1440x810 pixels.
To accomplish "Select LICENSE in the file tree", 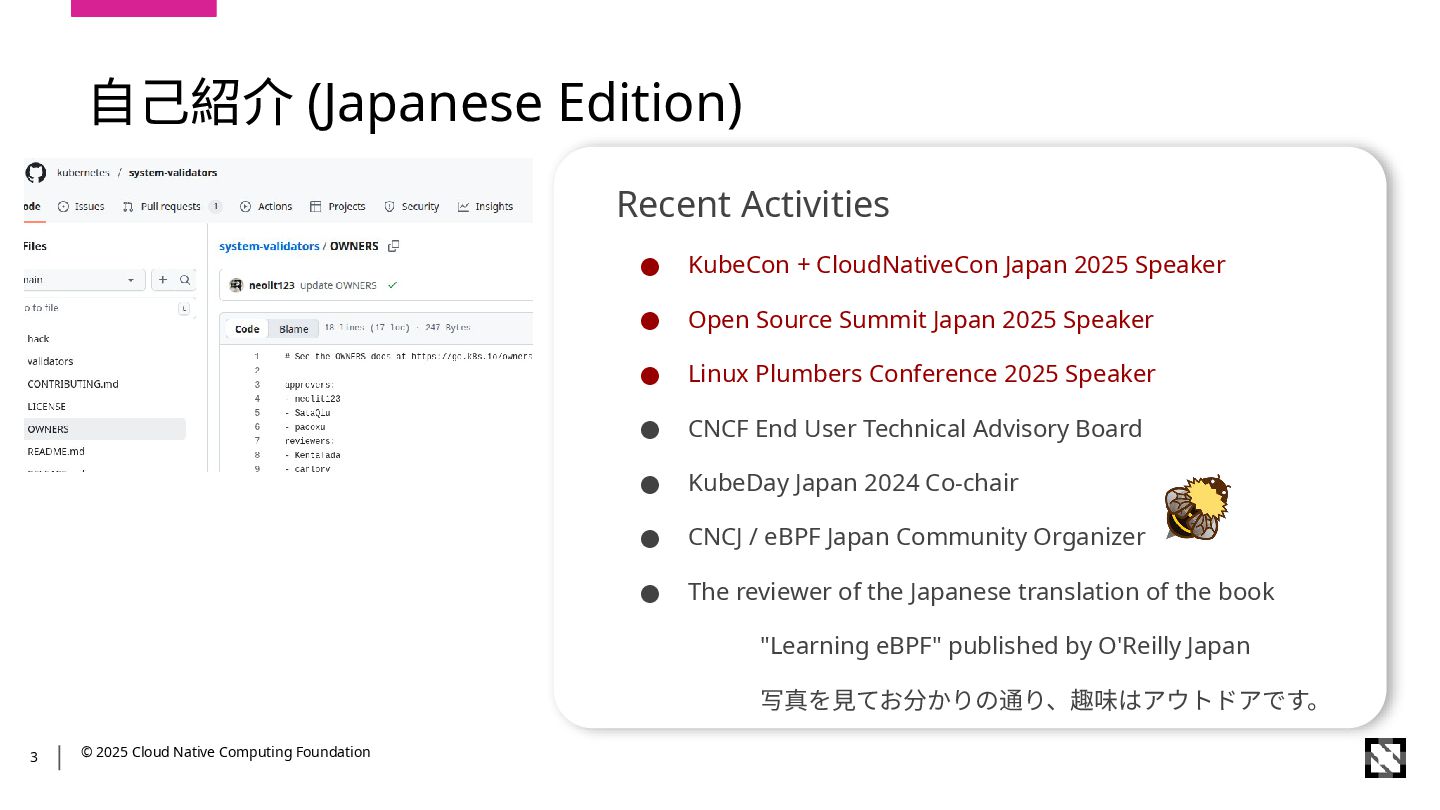I will tap(46, 407).
